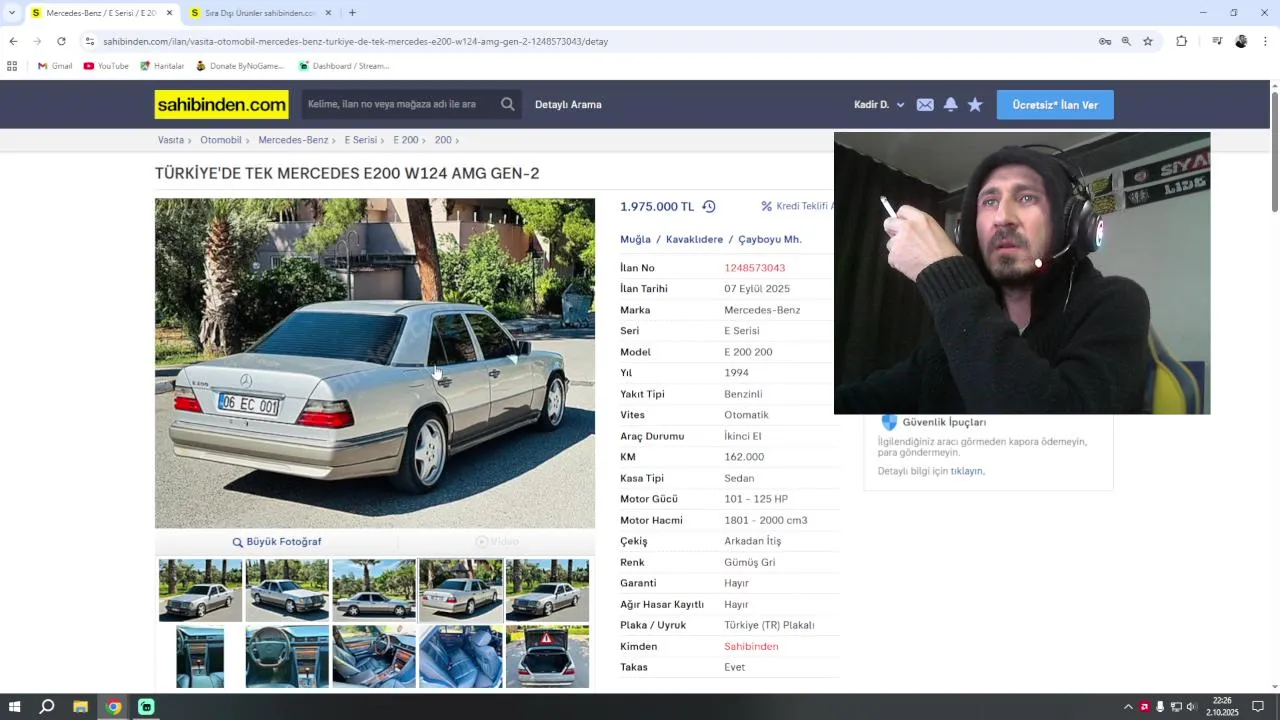
Task: Open Donate ByNoGame bookmark
Action: 240,66
